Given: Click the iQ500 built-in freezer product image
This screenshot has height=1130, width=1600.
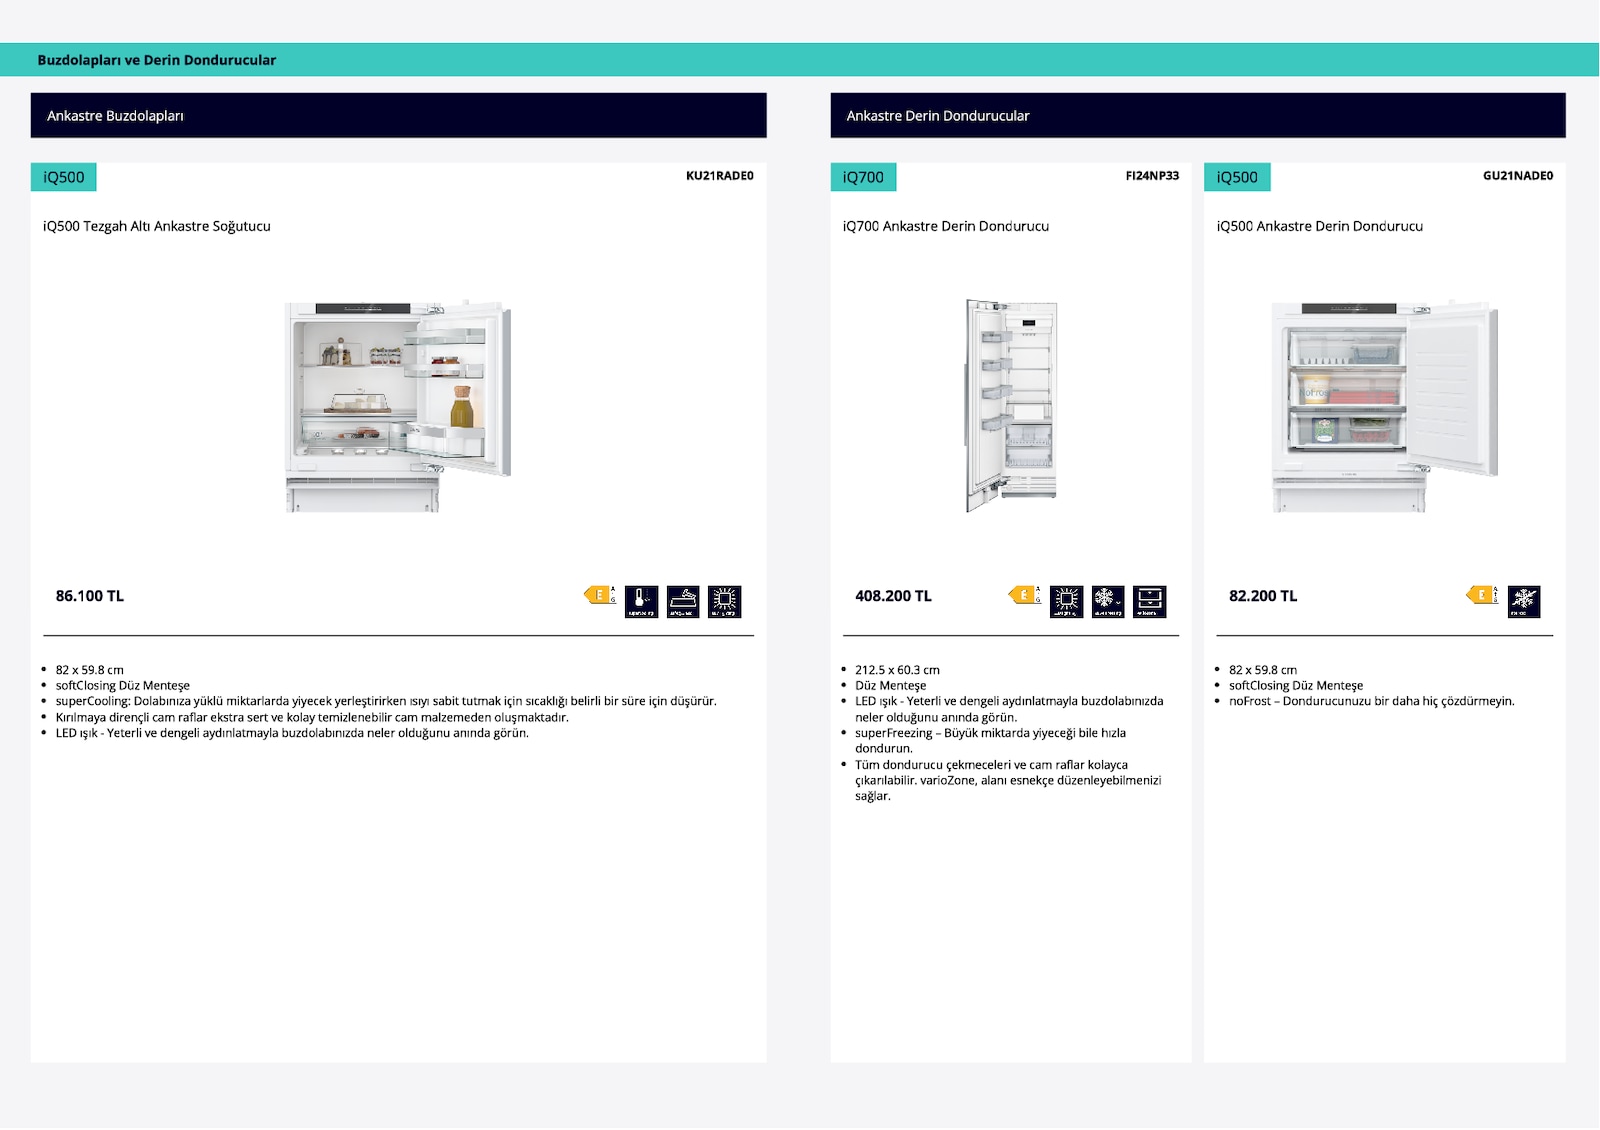Looking at the screenshot, I should (1385, 406).
